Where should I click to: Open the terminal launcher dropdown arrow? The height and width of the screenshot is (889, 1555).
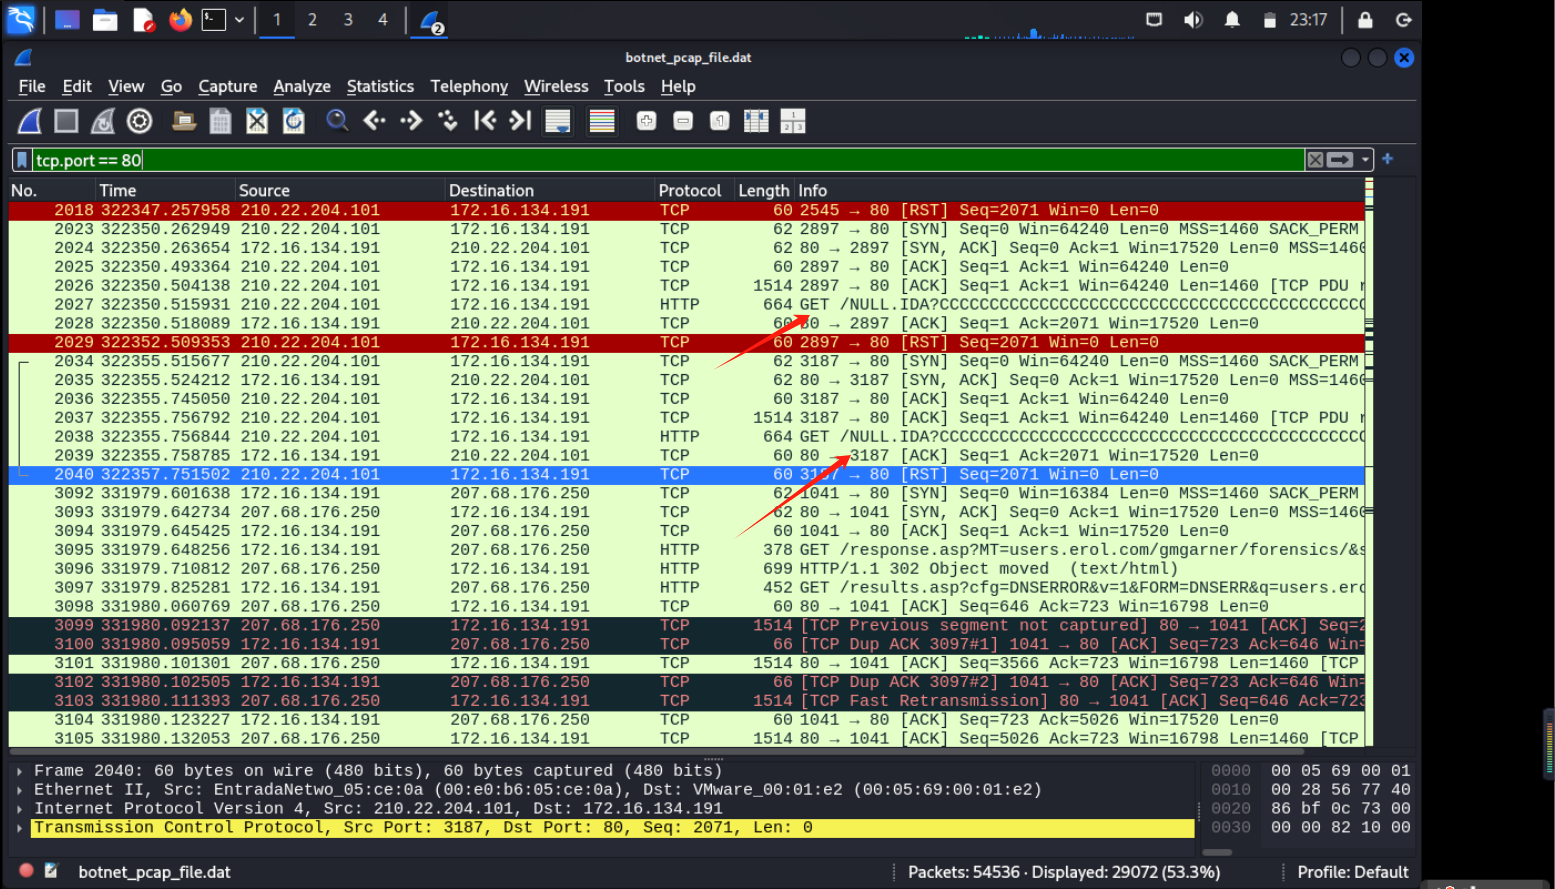click(x=240, y=20)
